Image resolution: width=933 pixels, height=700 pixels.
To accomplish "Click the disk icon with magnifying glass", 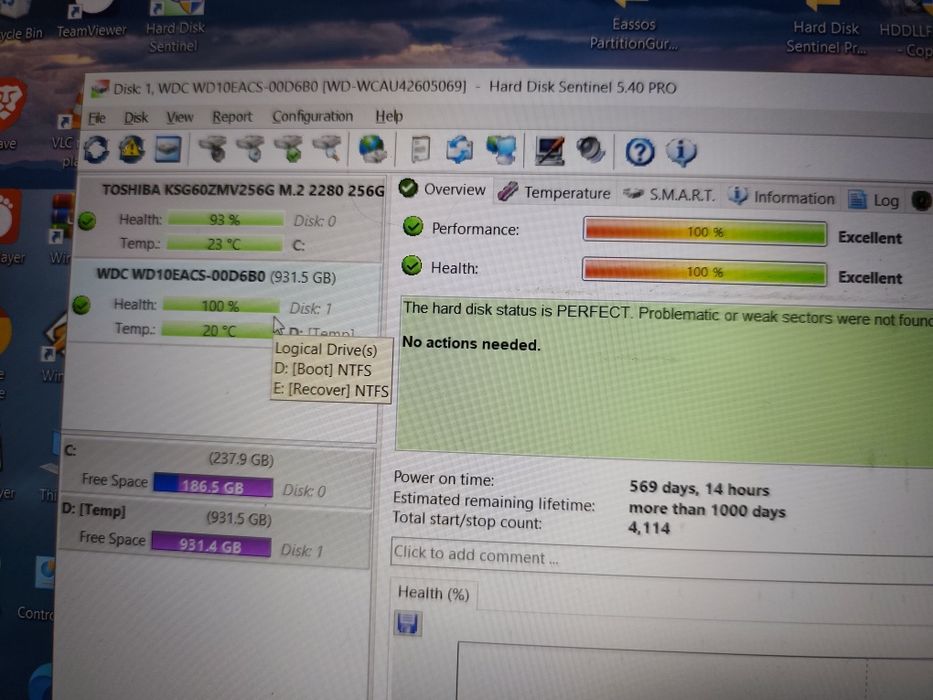I will pyautogui.click(x=327, y=149).
